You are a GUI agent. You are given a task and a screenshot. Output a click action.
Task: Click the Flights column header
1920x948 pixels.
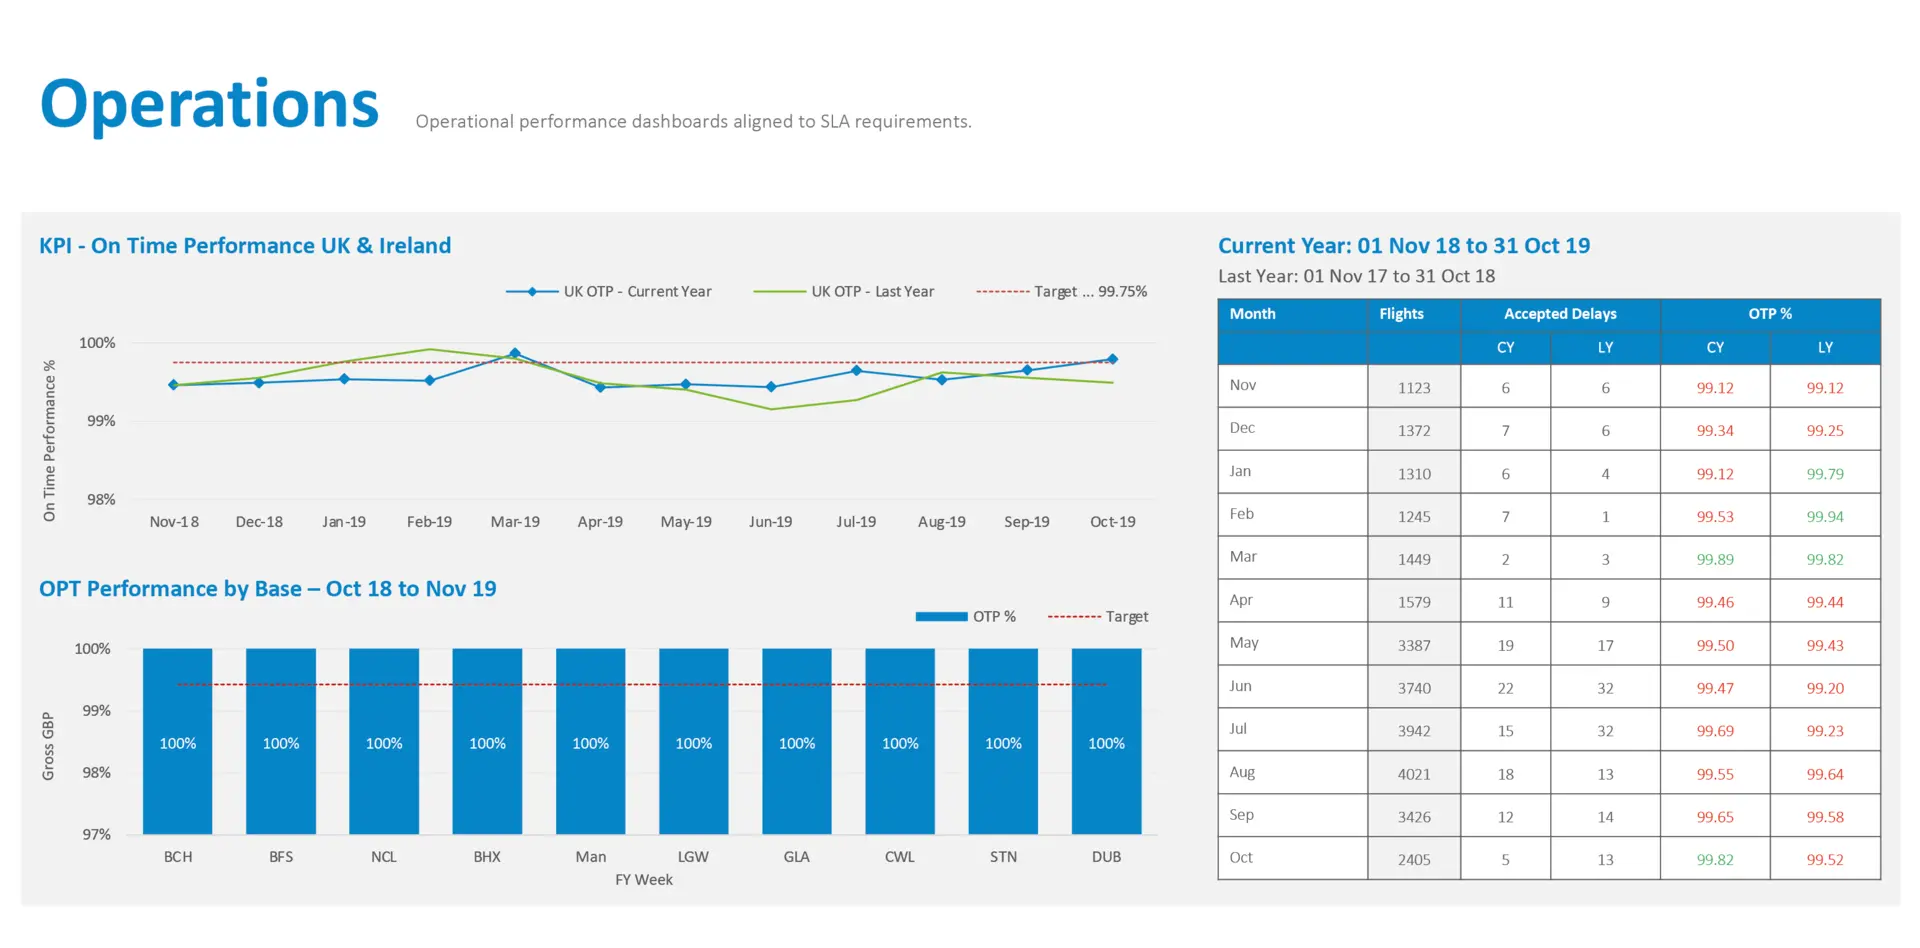[1401, 314]
